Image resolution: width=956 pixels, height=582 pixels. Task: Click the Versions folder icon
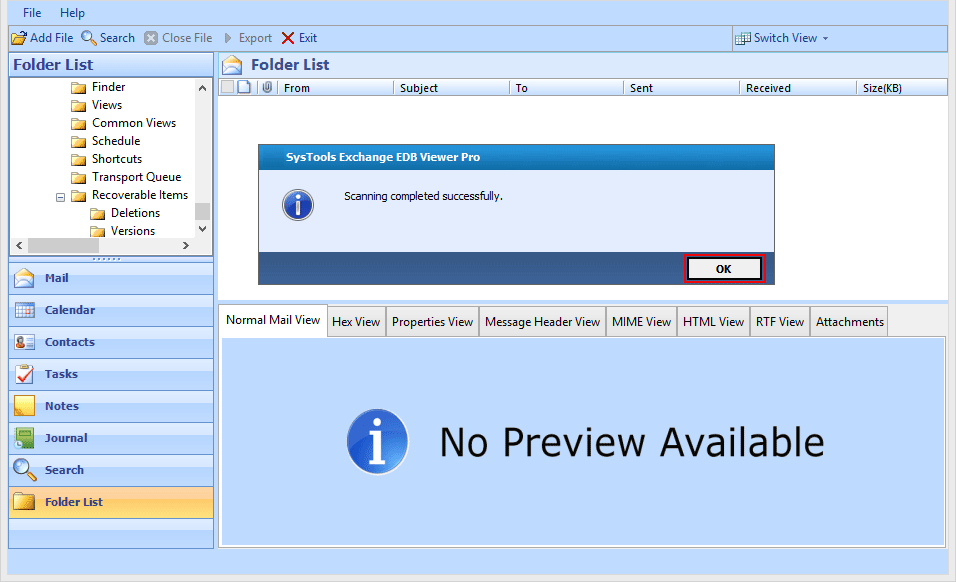(x=98, y=232)
